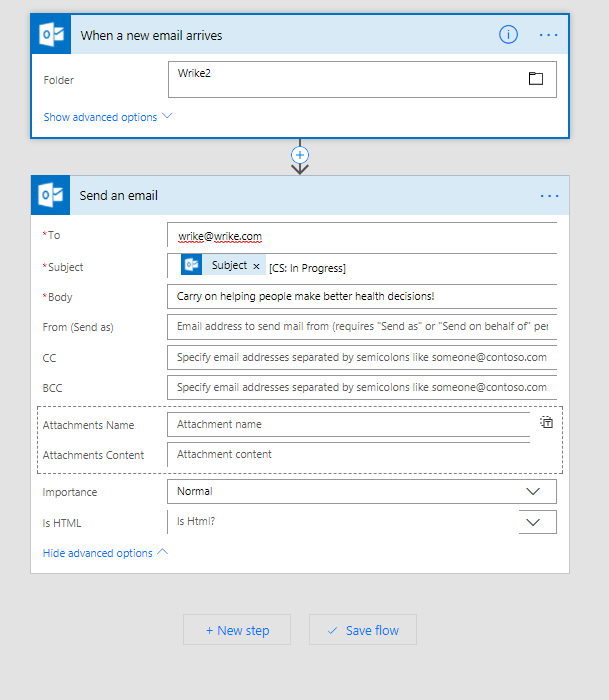Click the Outlook icon on trigger card
This screenshot has height=700, width=609.
52,35
